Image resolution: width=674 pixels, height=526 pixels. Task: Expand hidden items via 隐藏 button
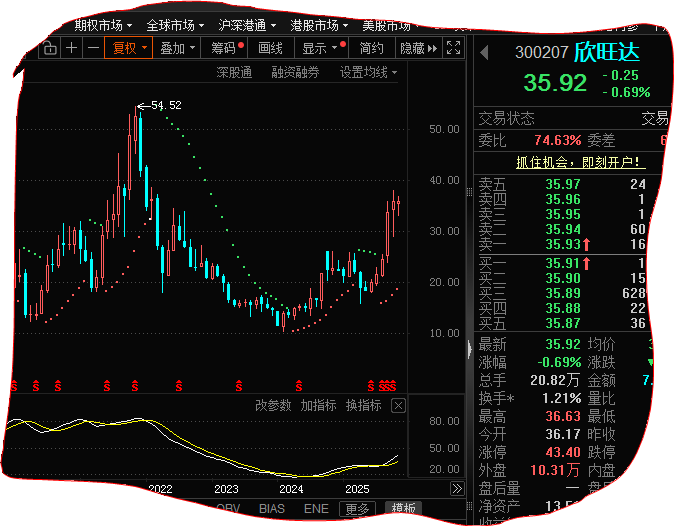point(418,48)
